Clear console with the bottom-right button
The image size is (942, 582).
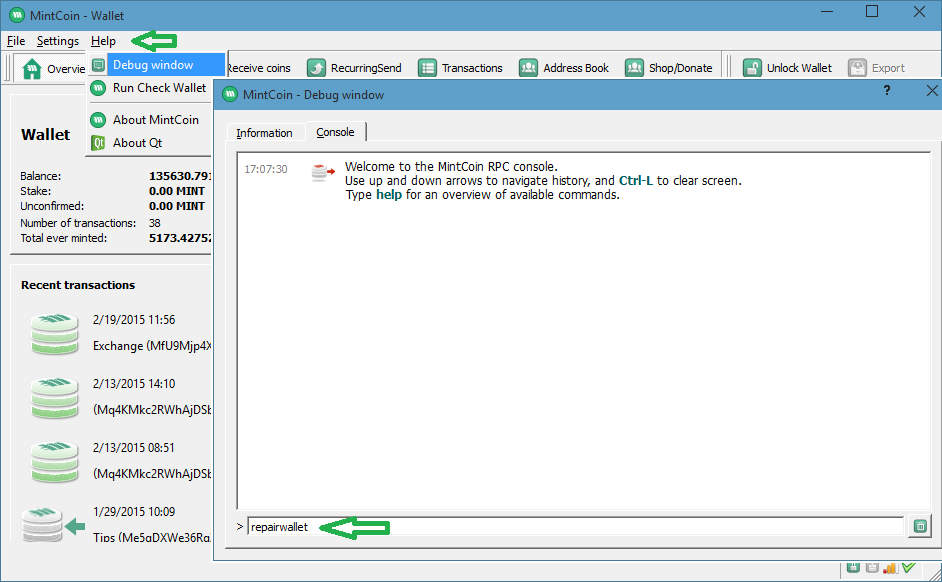[920, 527]
